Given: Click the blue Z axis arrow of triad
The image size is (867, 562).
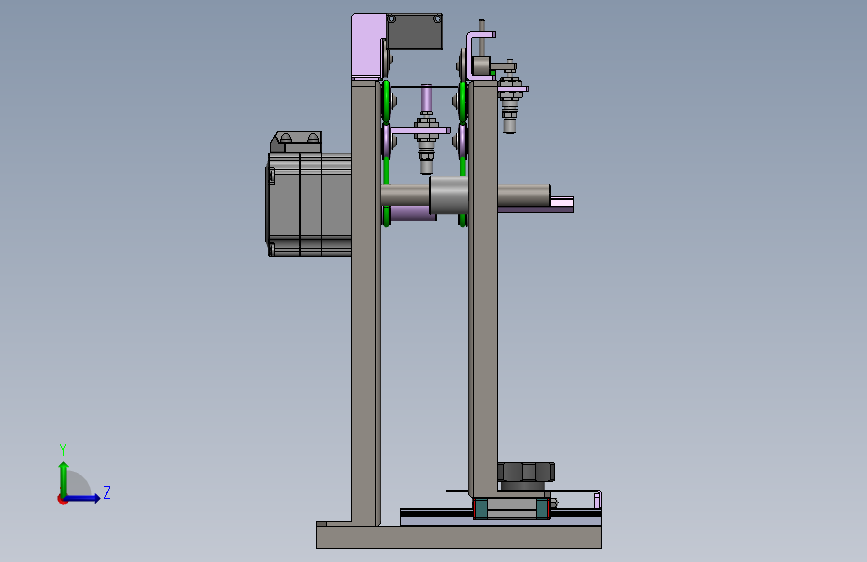Looking at the screenshot, I should 82,498.
